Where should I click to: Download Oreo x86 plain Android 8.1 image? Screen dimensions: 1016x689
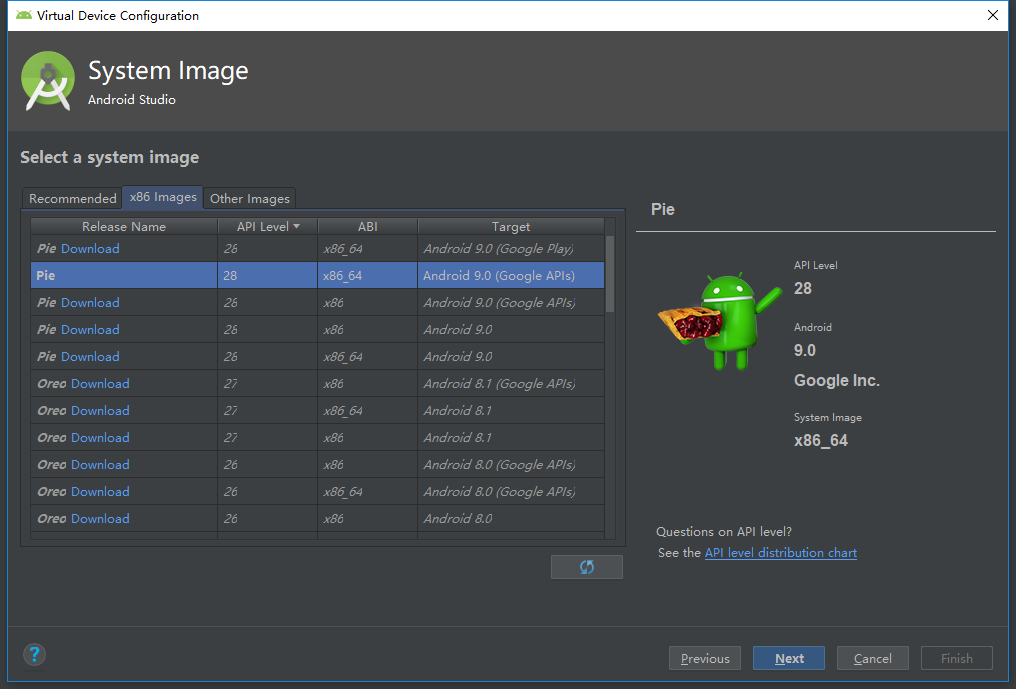100,438
